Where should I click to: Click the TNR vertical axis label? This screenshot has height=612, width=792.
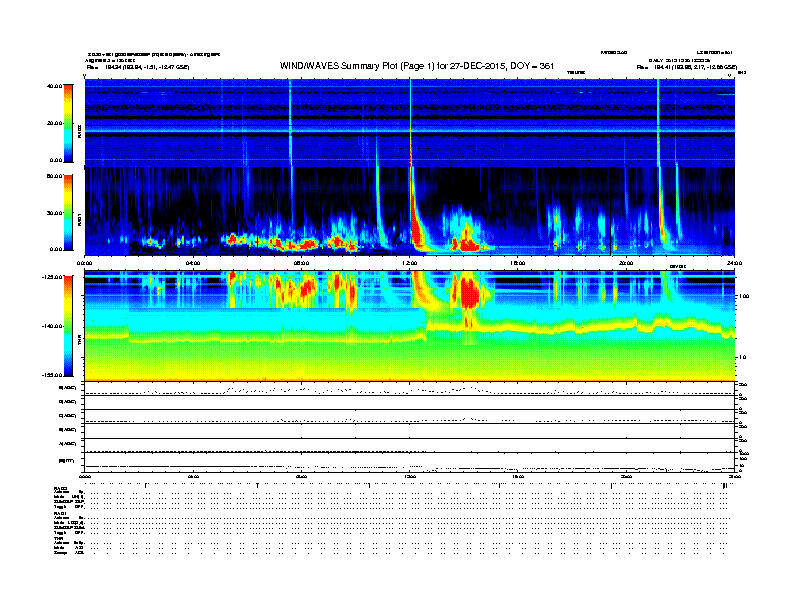pos(79,341)
